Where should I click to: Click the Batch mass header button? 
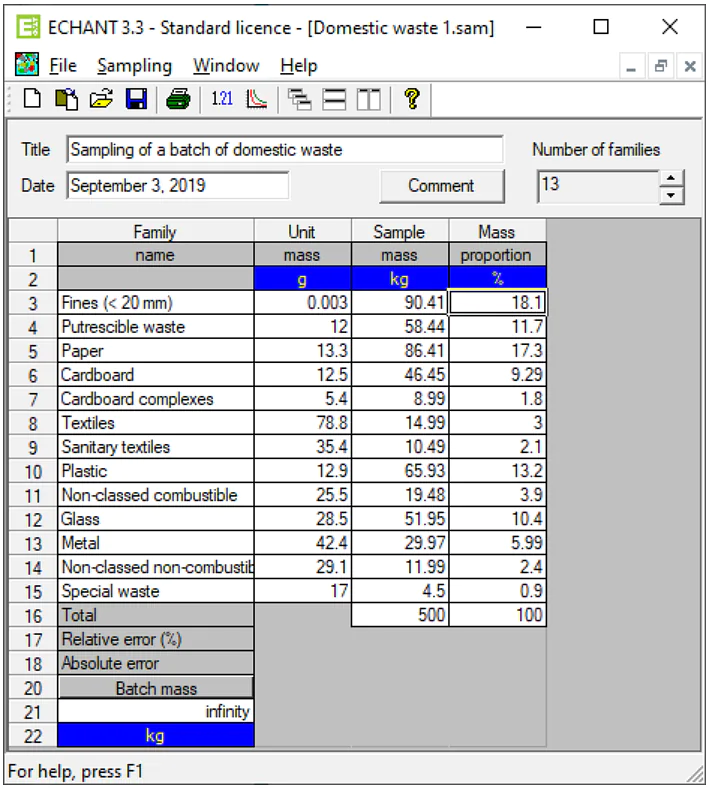156,688
